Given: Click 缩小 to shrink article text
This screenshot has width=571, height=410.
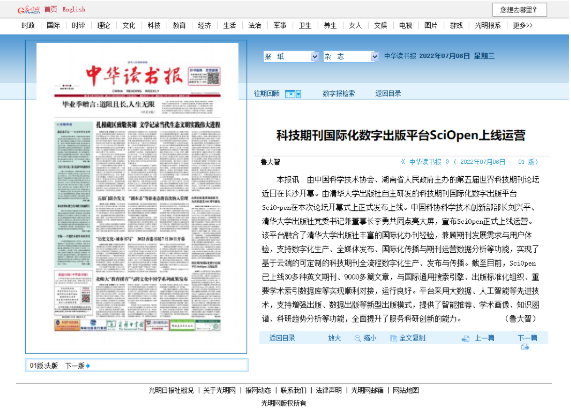Looking at the screenshot, I should [x=370, y=338].
